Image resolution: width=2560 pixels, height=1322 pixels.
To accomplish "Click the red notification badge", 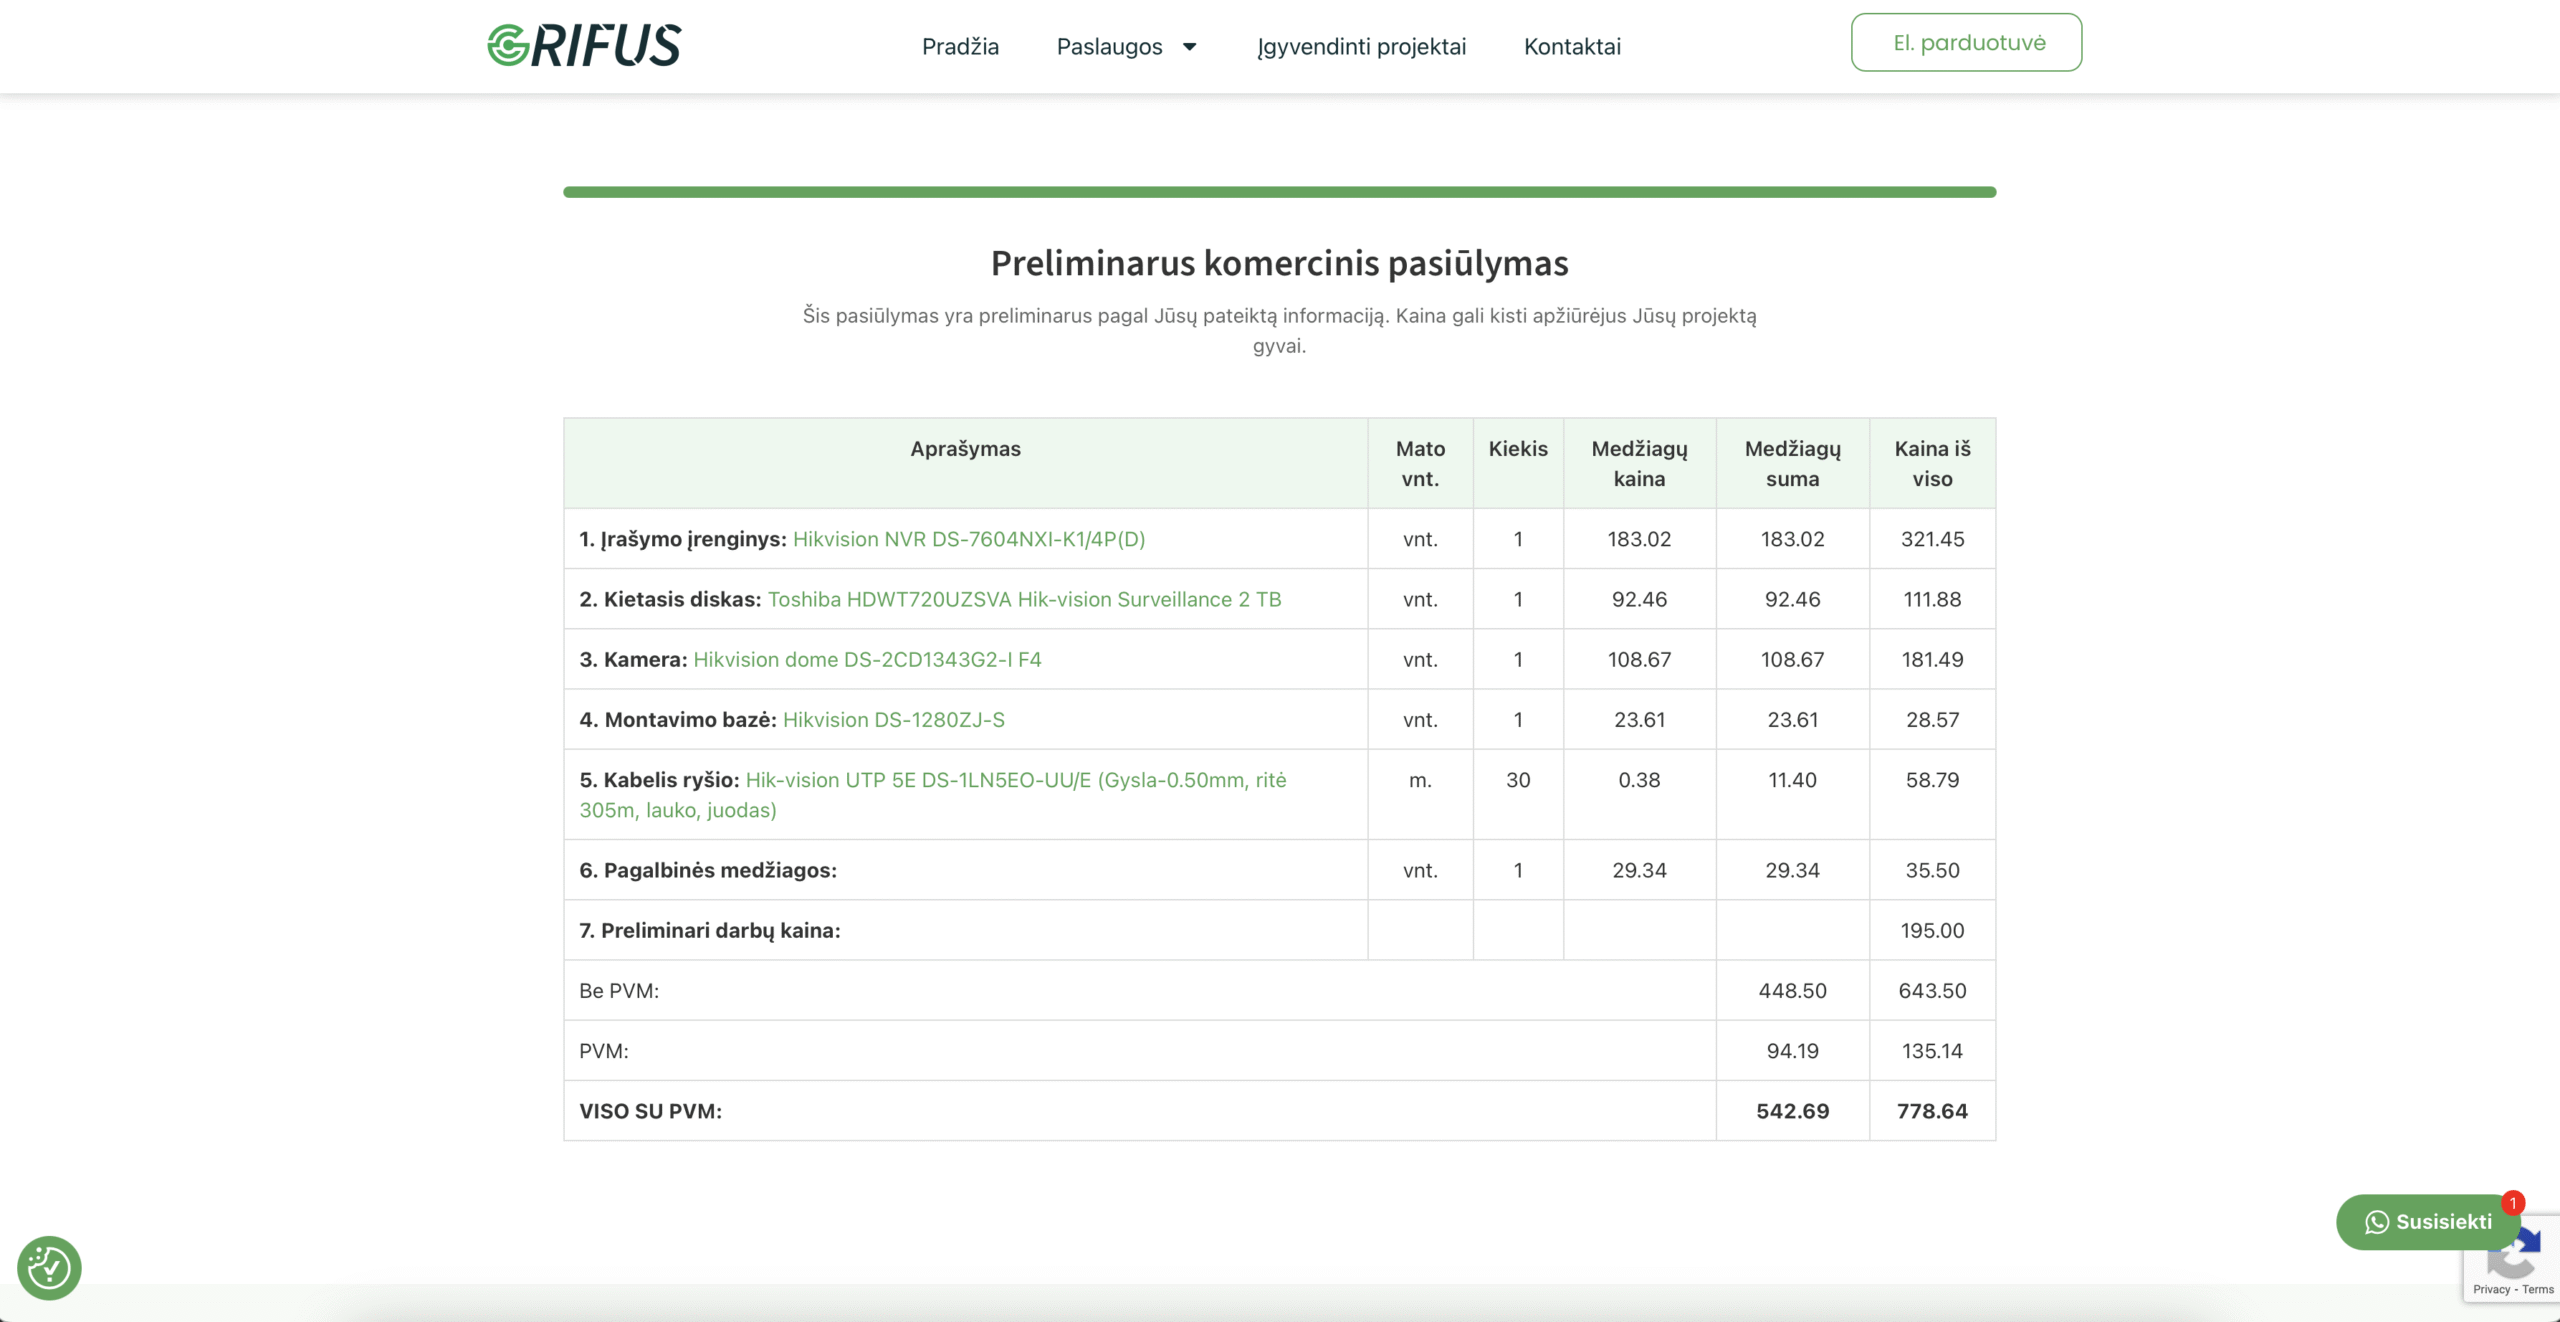I will tap(2513, 1203).
